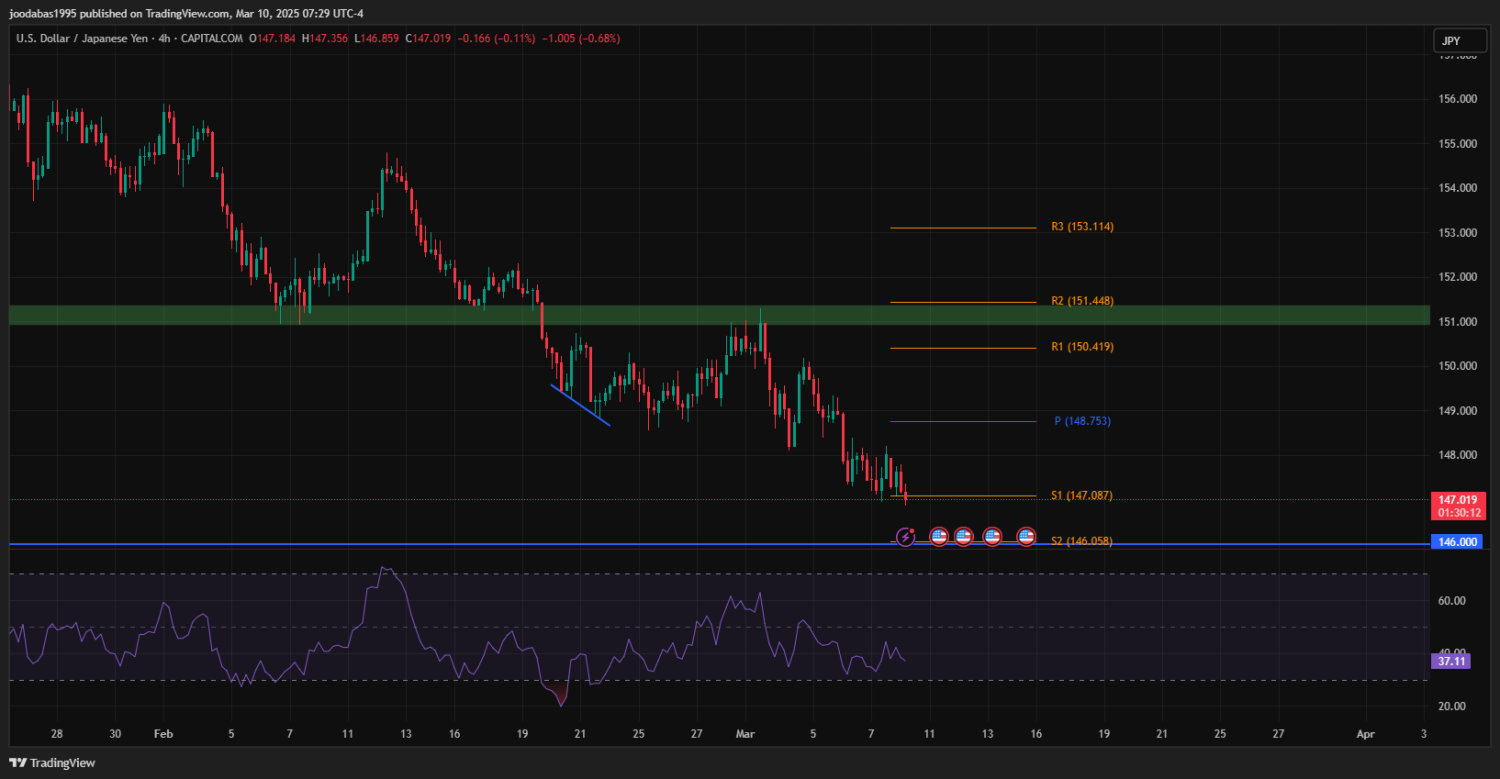Click the R3 (153.114) pivot label

tap(1082, 227)
